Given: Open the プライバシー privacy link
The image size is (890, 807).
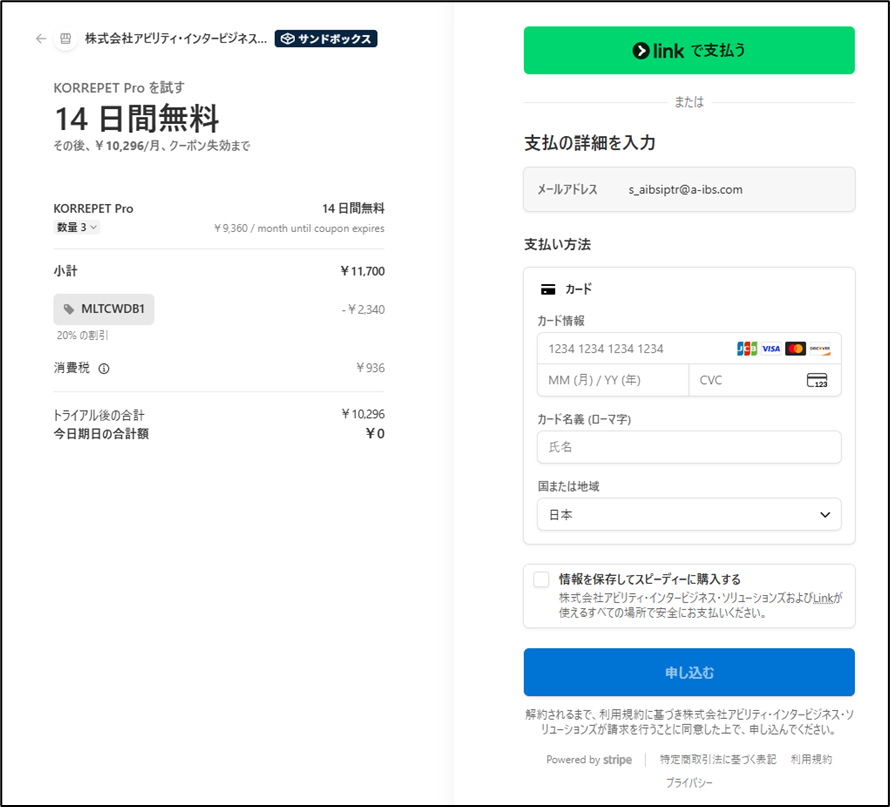Looking at the screenshot, I should tap(689, 783).
